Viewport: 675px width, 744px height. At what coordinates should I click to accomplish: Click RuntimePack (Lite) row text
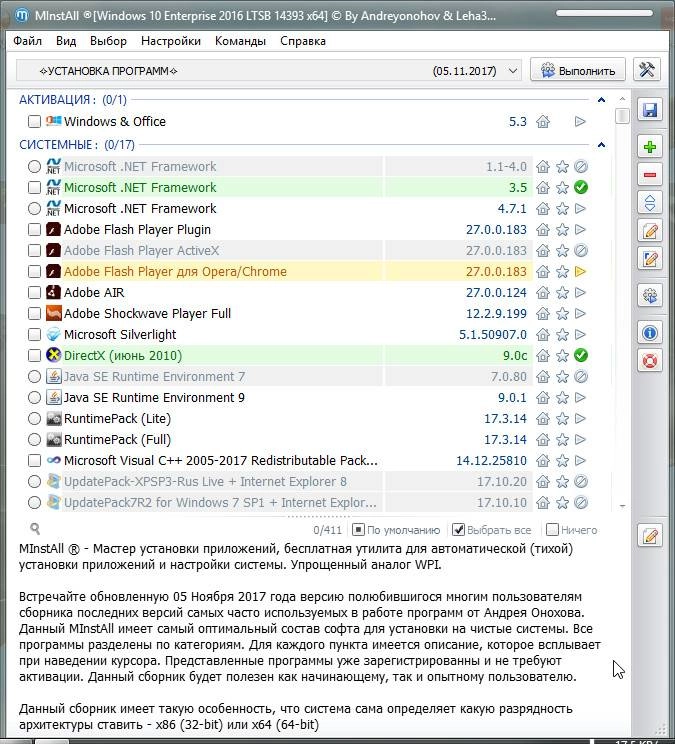click(x=117, y=418)
